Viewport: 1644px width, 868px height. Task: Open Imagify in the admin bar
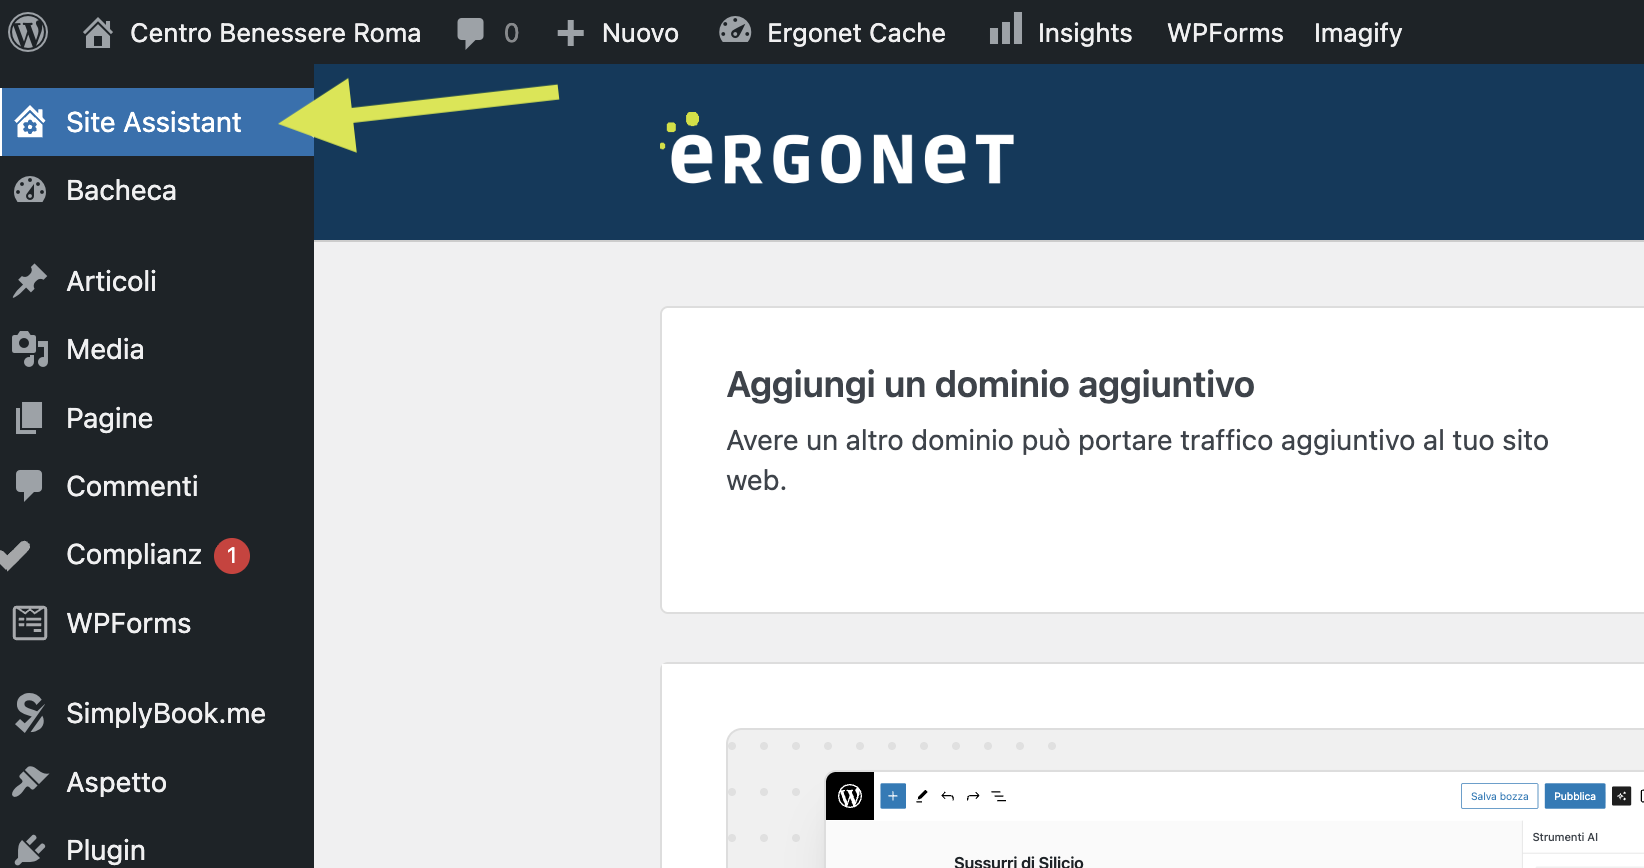1357,33
